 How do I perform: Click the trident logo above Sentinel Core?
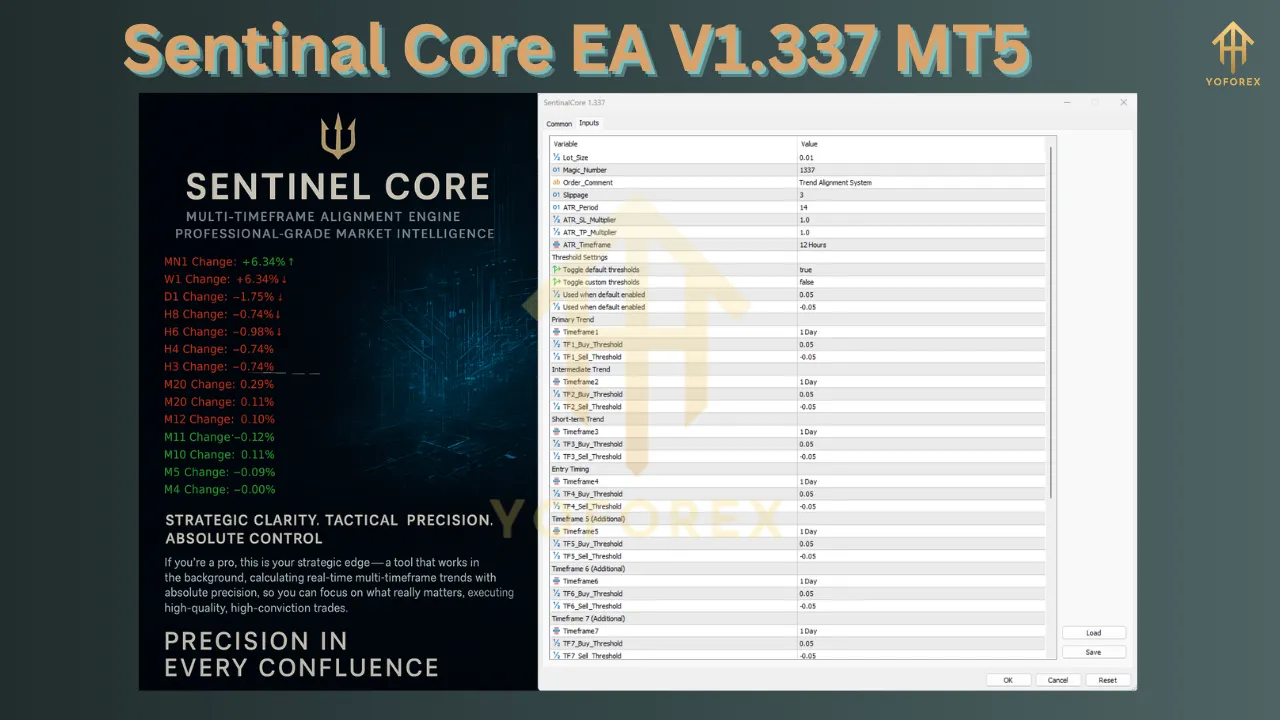pyautogui.click(x=338, y=136)
